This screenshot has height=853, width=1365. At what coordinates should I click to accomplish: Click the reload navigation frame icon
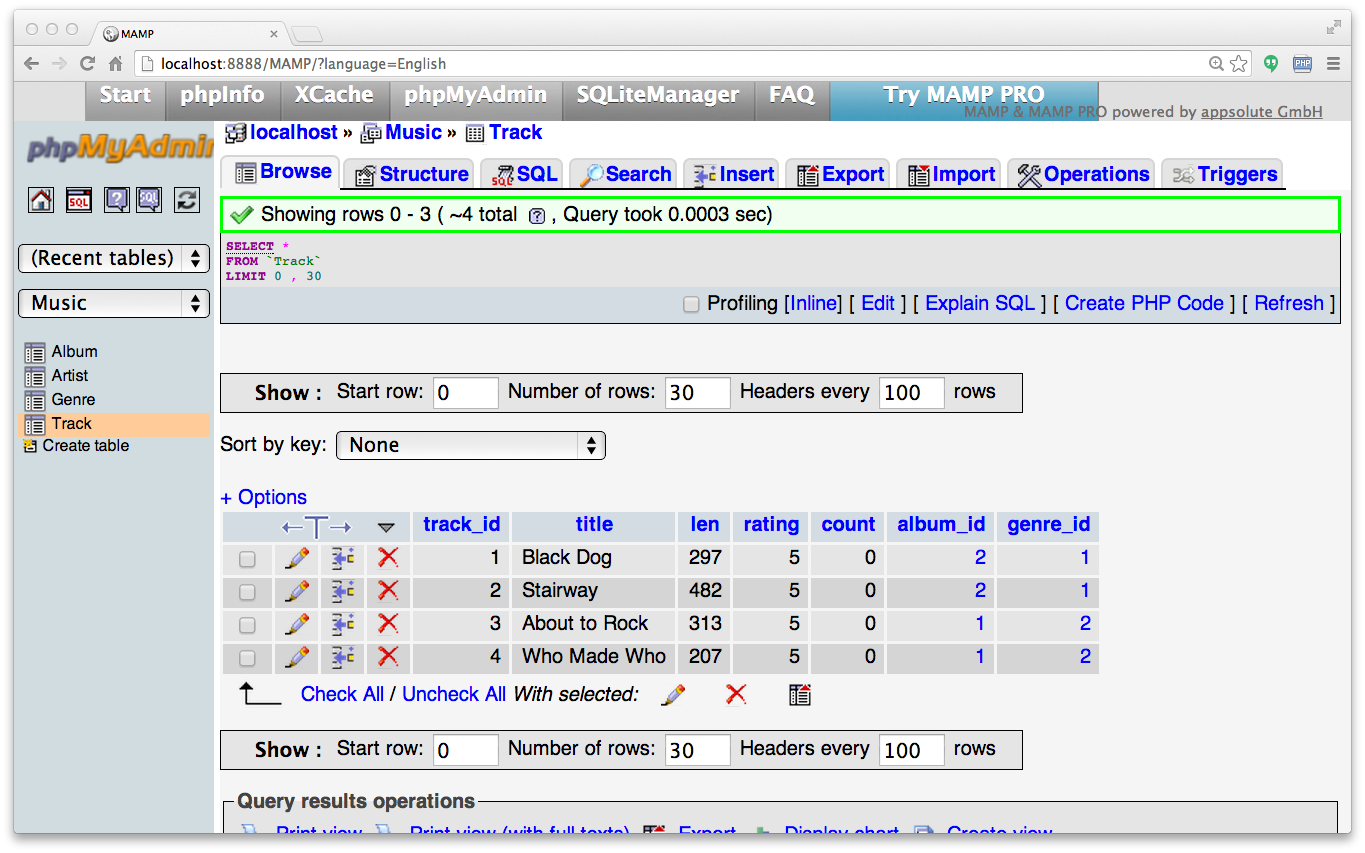(187, 200)
